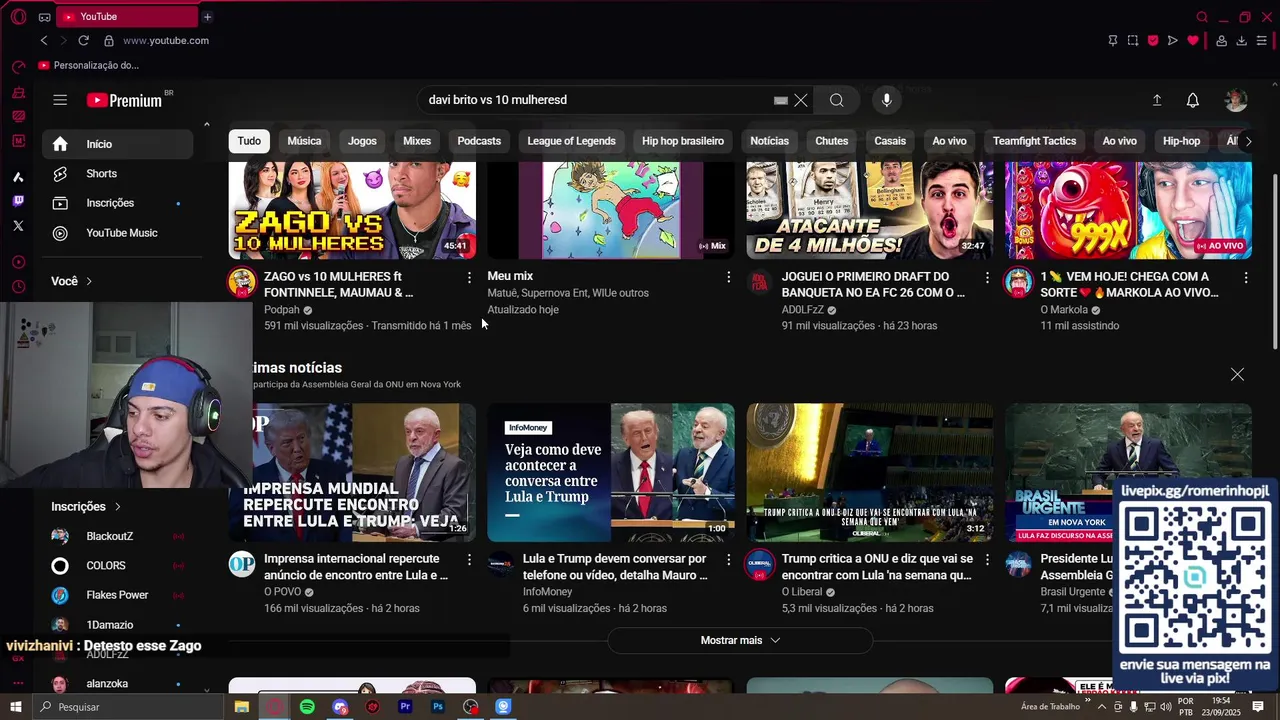
Task: Open Photoshop from the taskbar
Action: (x=438, y=707)
